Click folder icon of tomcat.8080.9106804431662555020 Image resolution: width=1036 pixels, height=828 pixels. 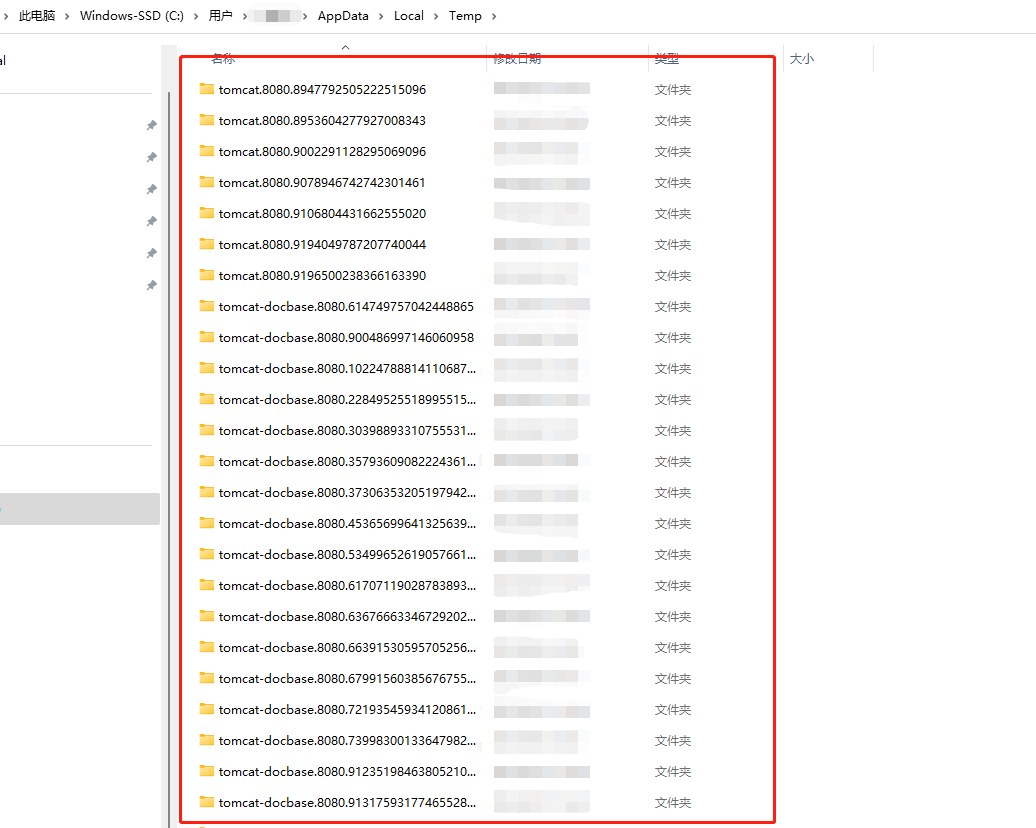(x=207, y=213)
